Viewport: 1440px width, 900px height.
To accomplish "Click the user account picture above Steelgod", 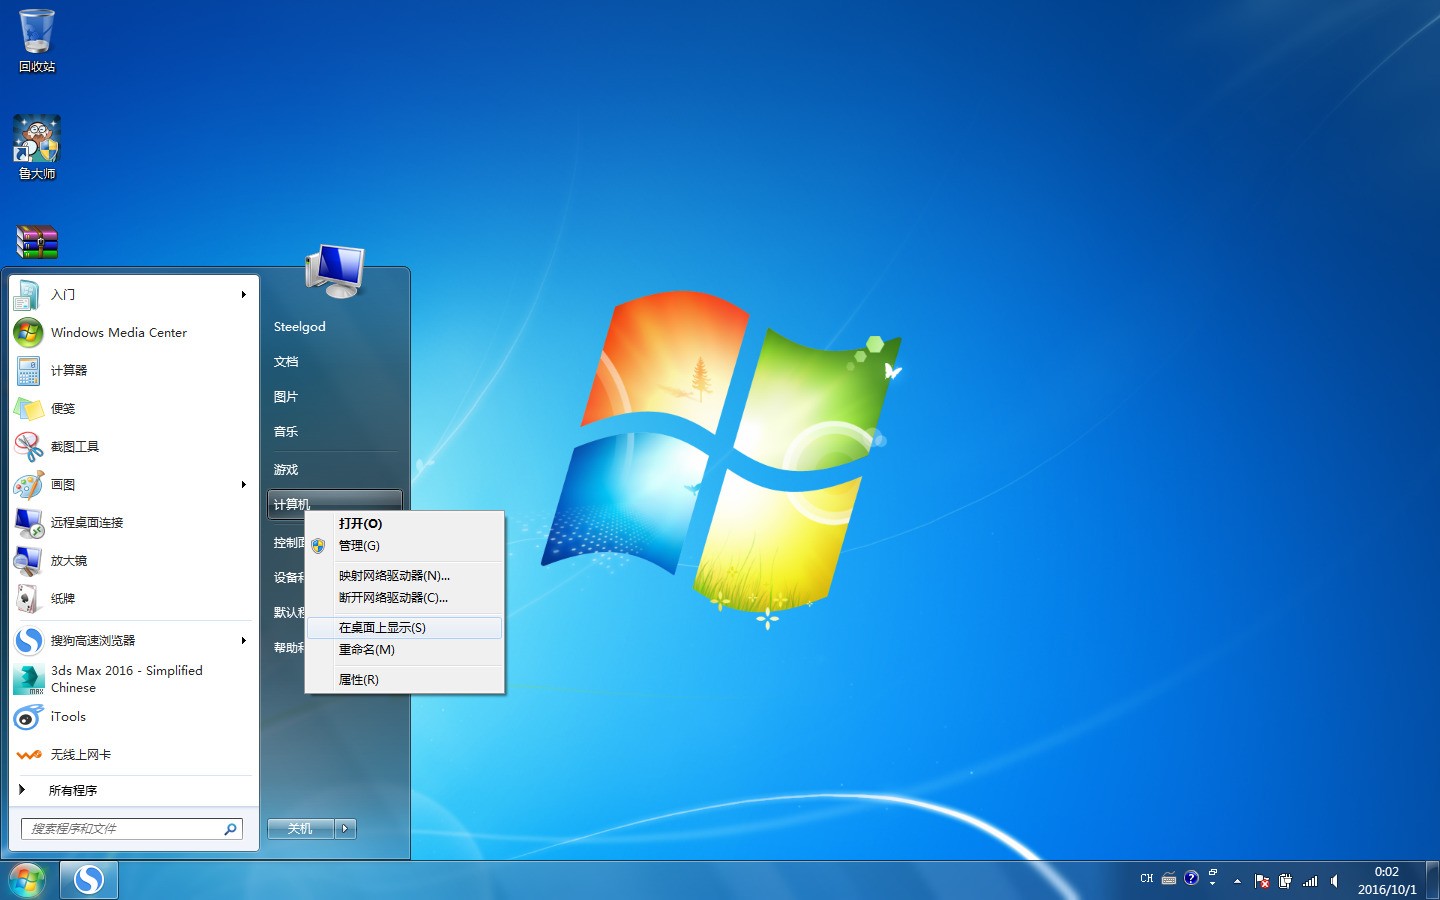I will (x=335, y=271).
